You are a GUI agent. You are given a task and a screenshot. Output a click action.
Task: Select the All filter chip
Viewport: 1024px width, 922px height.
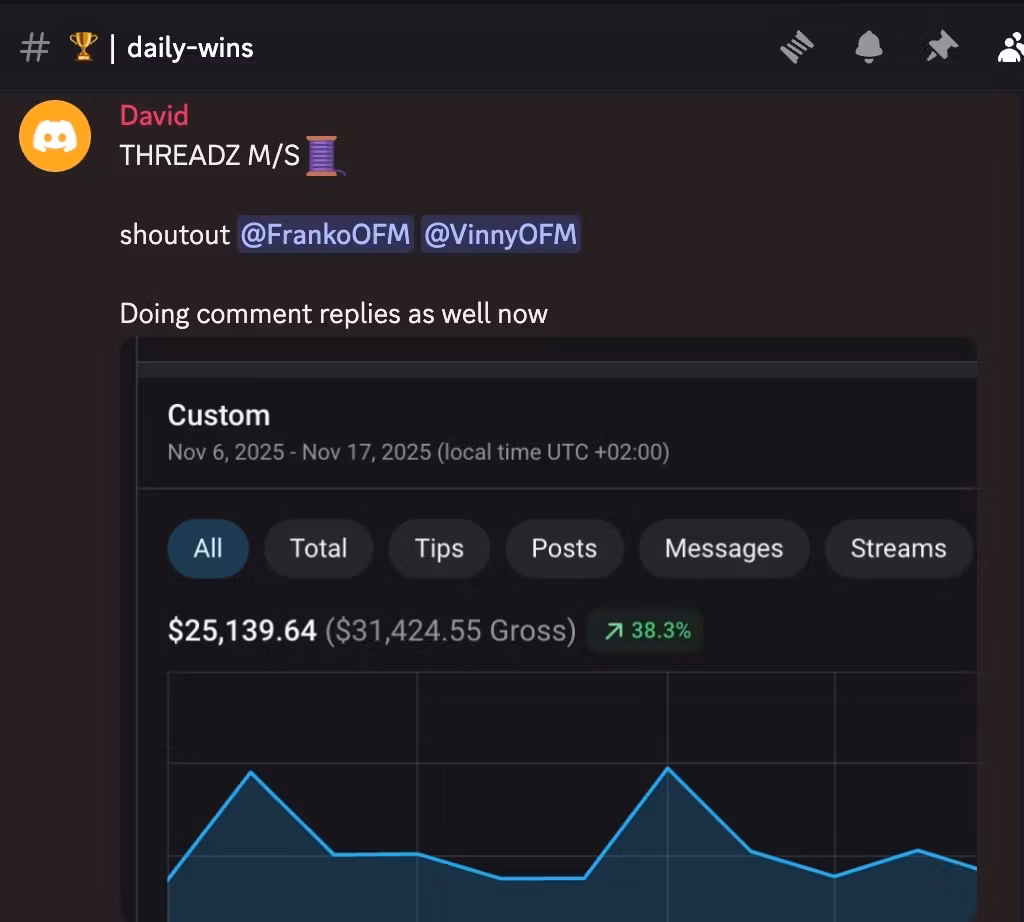208,548
